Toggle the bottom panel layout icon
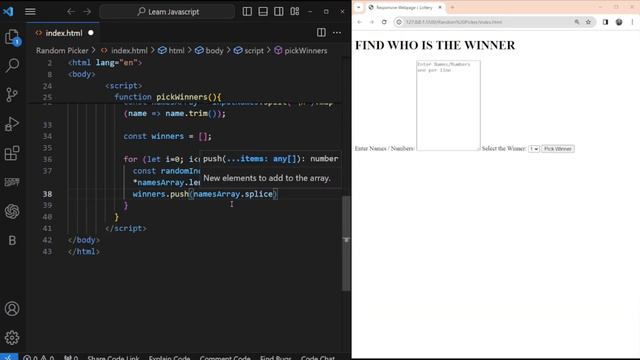This screenshot has height=360, width=640. point(263,11)
